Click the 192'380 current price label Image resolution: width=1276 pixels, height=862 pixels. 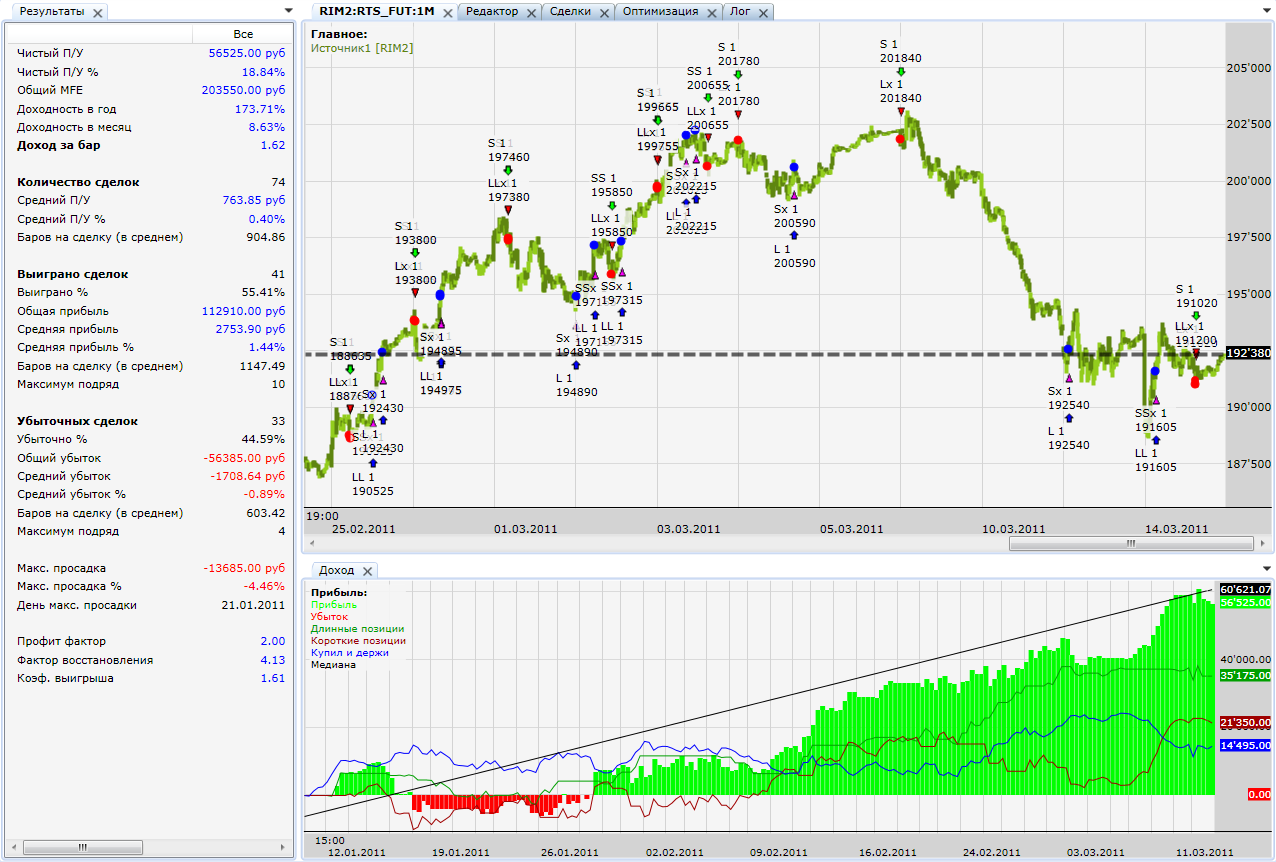point(1248,353)
